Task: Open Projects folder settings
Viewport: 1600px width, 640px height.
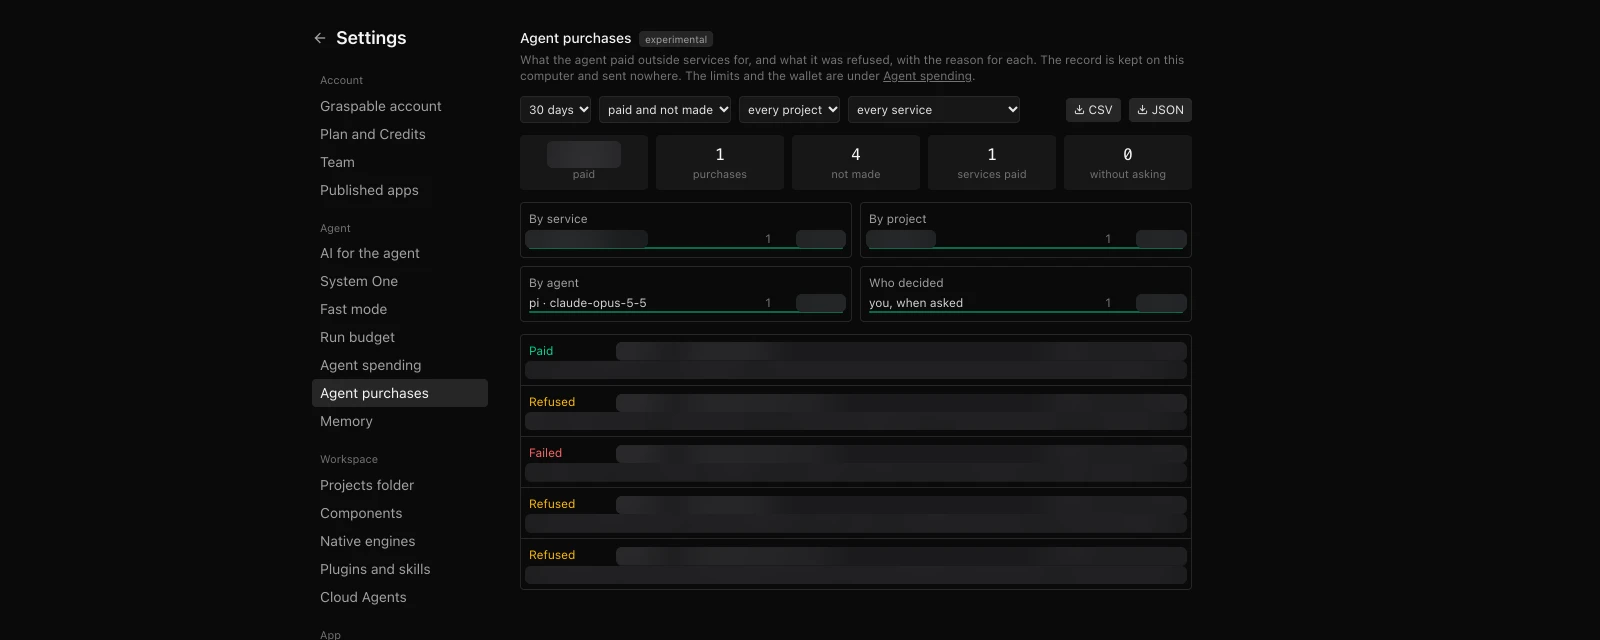Action: (400, 485)
